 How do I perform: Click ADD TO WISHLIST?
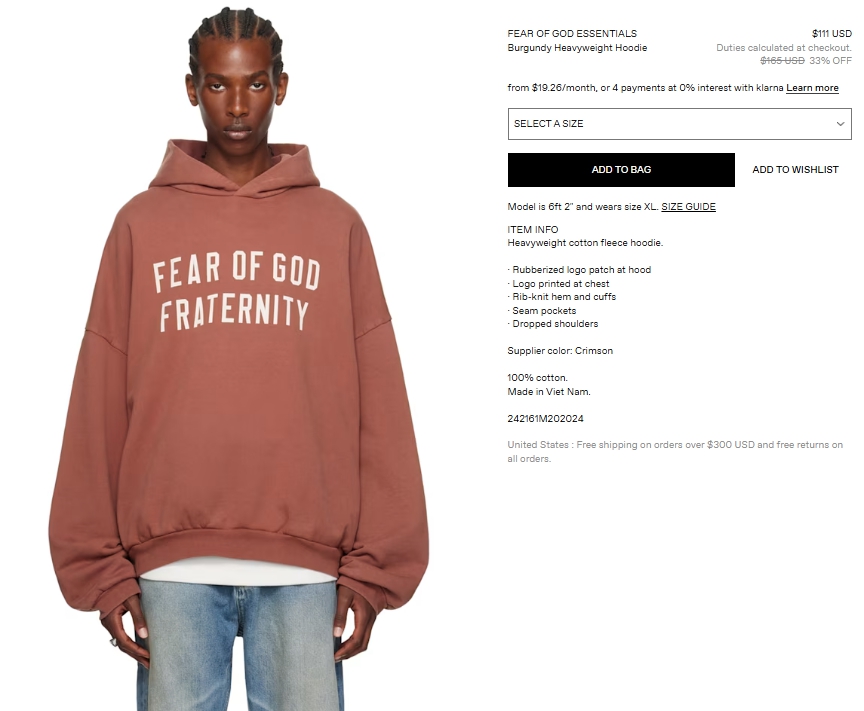tap(795, 170)
